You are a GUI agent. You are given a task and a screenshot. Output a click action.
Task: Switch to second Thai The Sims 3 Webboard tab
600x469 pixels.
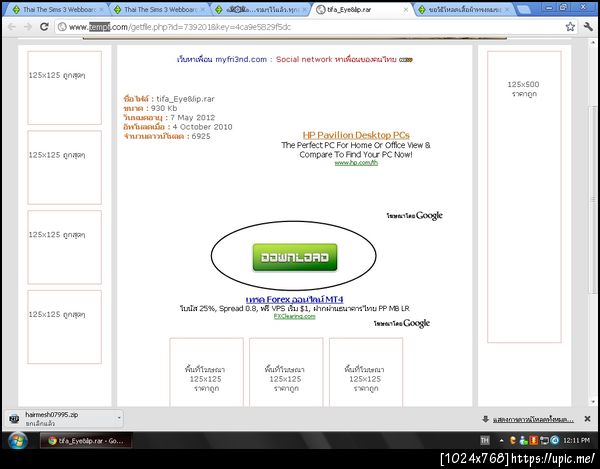click(x=160, y=10)
